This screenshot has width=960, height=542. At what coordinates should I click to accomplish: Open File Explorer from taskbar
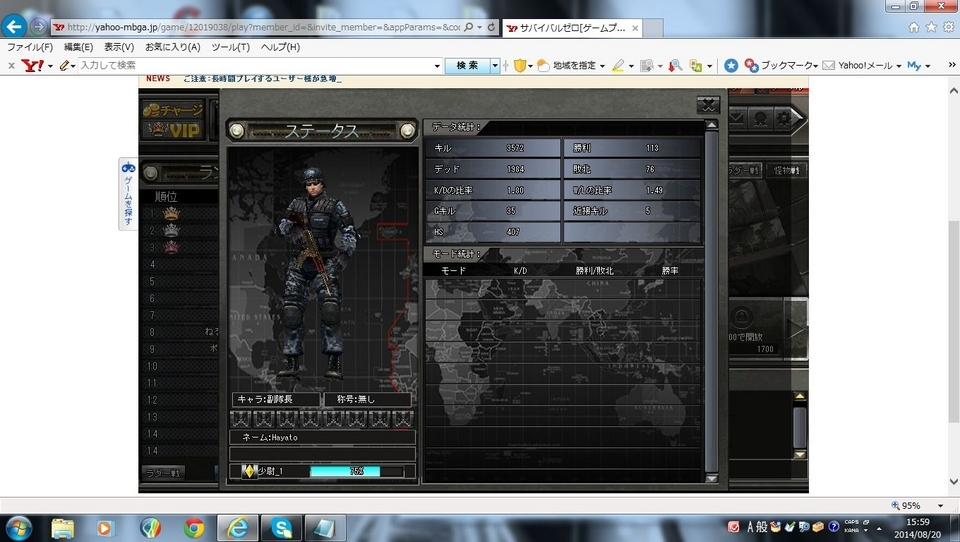(x=62, y=528)
